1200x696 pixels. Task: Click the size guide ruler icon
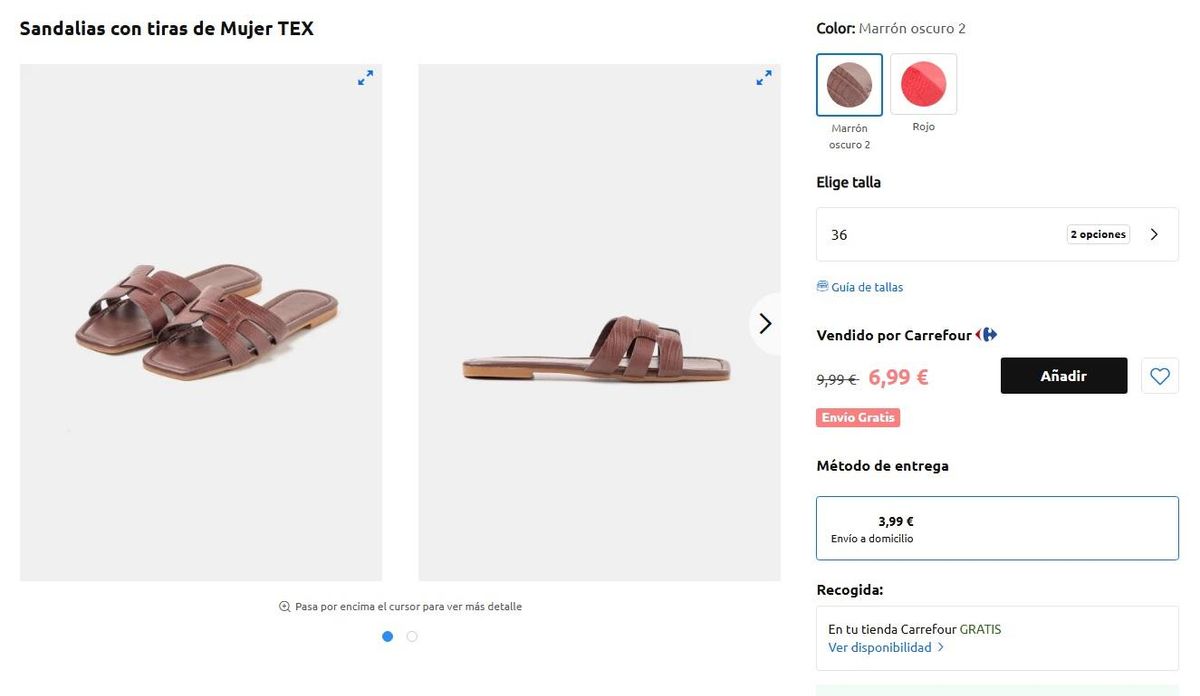tap(822, 287)
